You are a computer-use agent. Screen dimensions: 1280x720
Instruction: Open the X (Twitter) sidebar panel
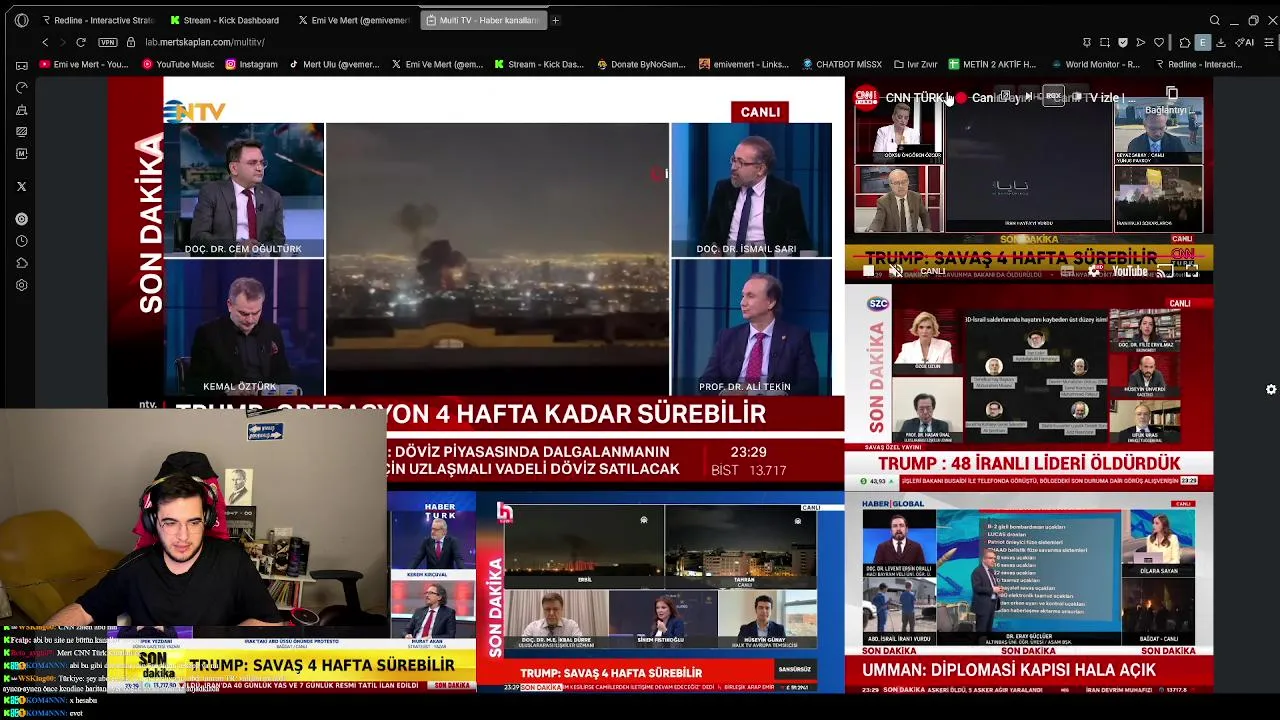[22, 186]
